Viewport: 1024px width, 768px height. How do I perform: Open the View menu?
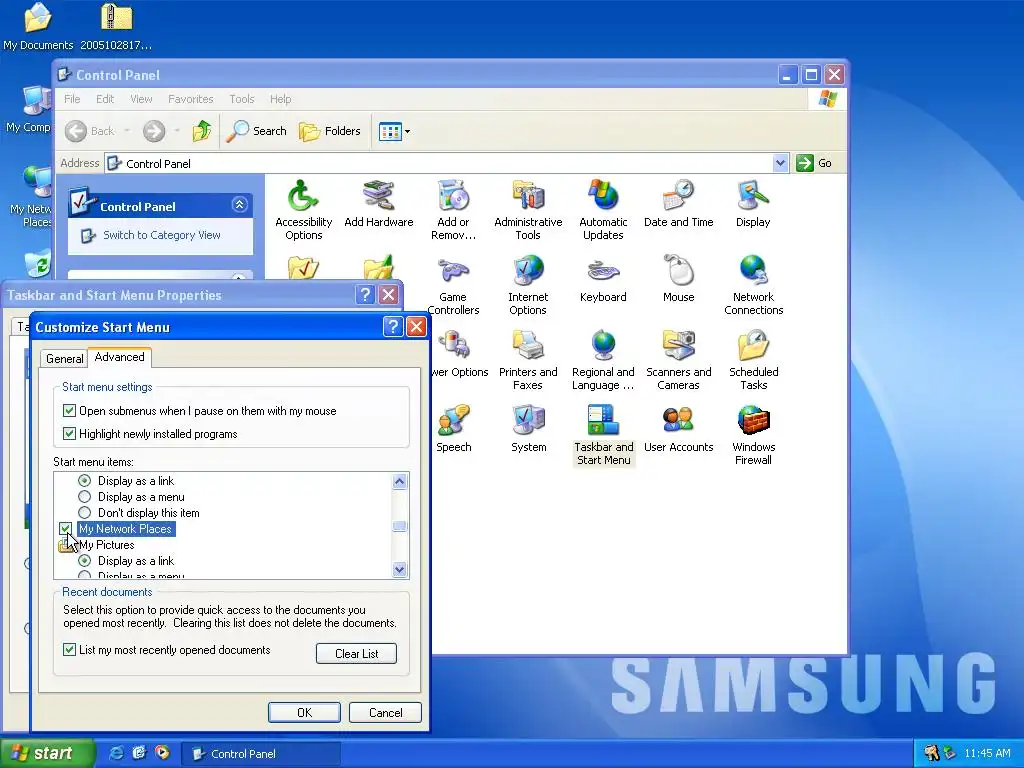pyautogui.click(x=141, y=99)
